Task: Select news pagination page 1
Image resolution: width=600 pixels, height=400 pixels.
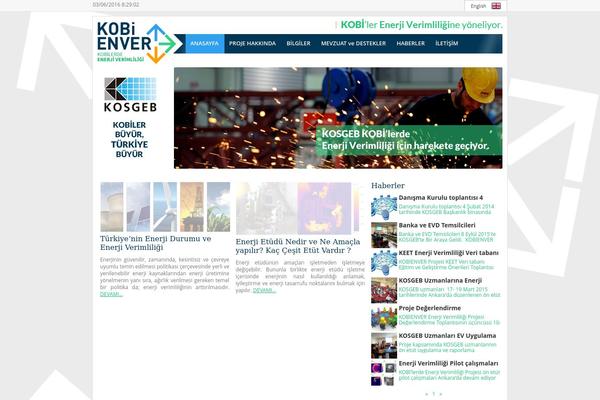Action: (x=434, y=394)
